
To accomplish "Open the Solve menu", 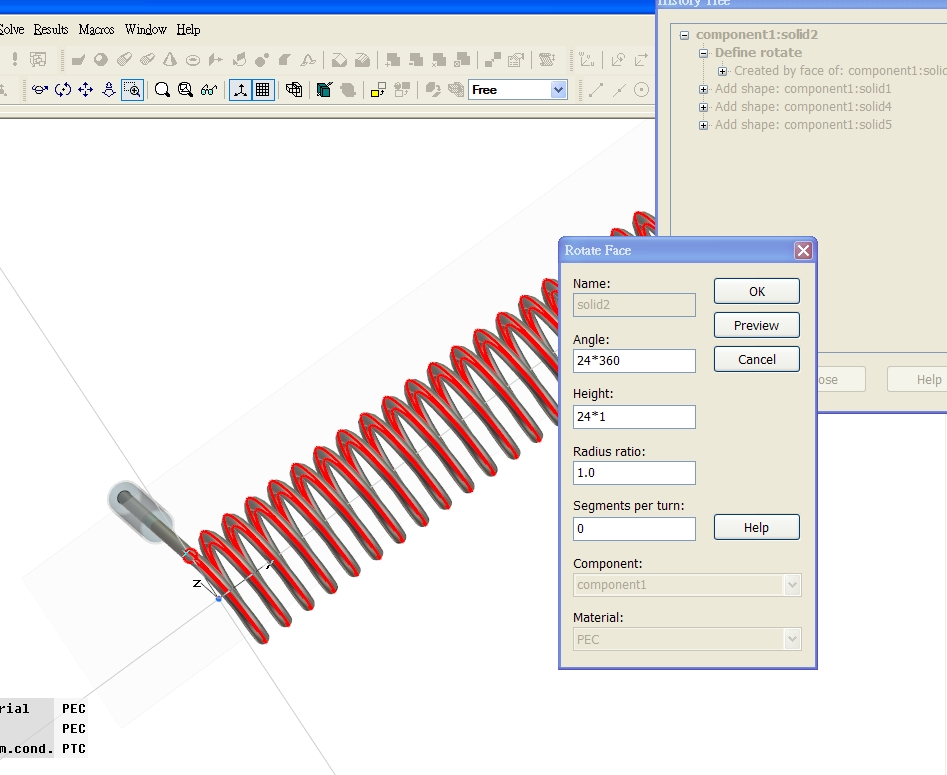I will [x=11, y=29].
